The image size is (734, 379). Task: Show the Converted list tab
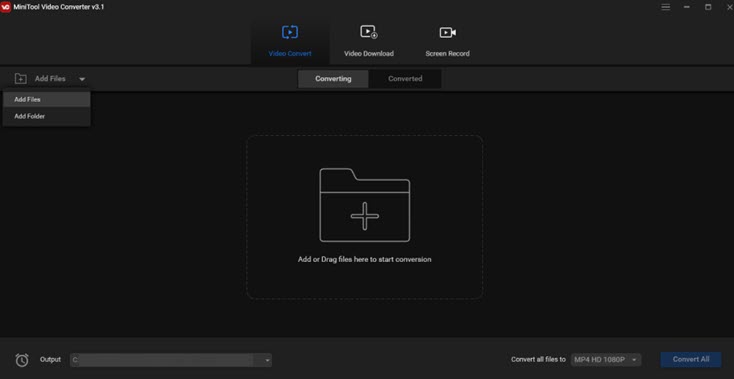tap(405, 79)
